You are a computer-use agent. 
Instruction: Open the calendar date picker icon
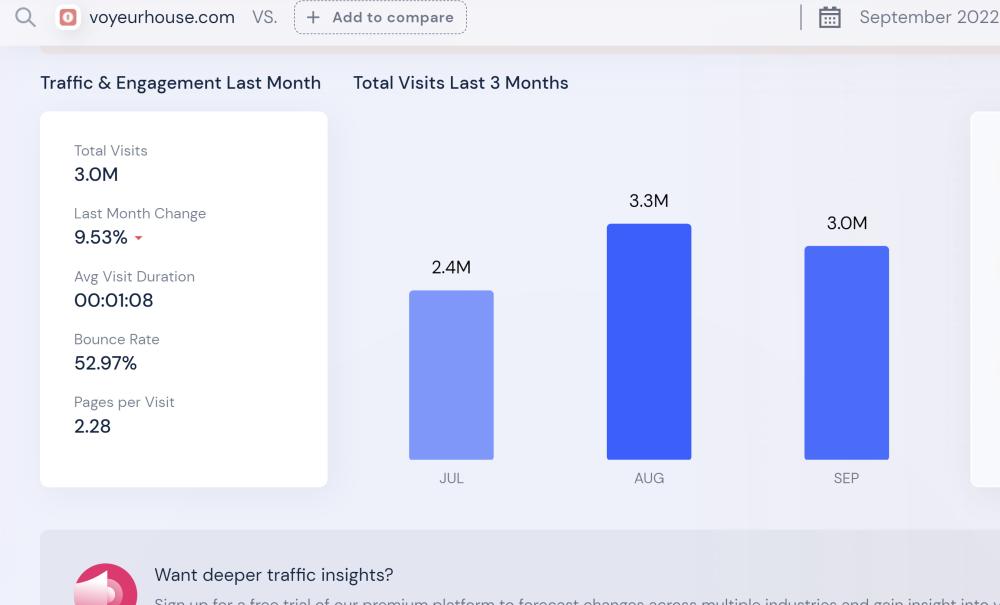pos(830,17)
